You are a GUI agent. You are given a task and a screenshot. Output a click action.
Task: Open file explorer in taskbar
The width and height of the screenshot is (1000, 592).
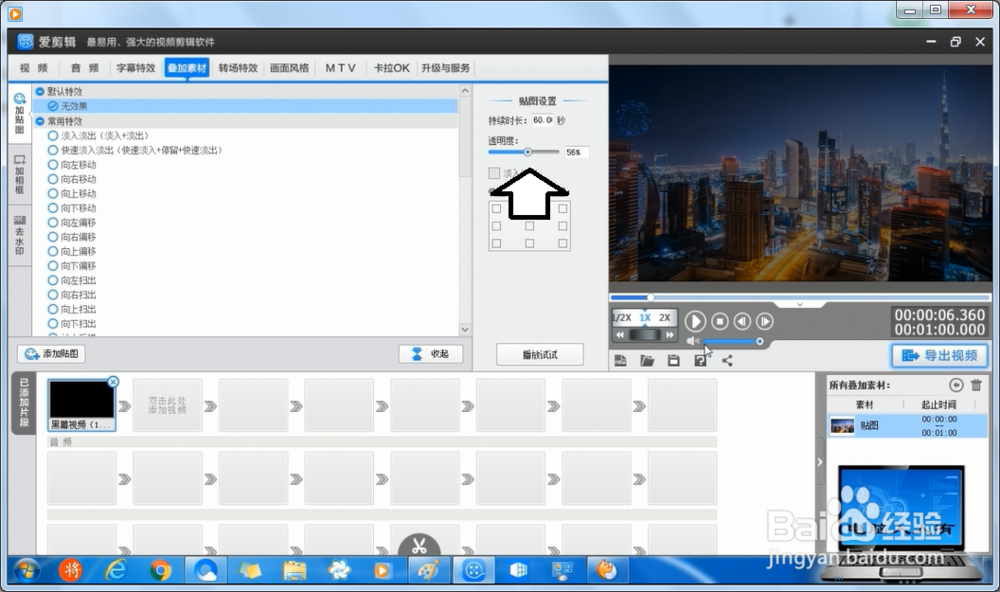coord(294,570)
